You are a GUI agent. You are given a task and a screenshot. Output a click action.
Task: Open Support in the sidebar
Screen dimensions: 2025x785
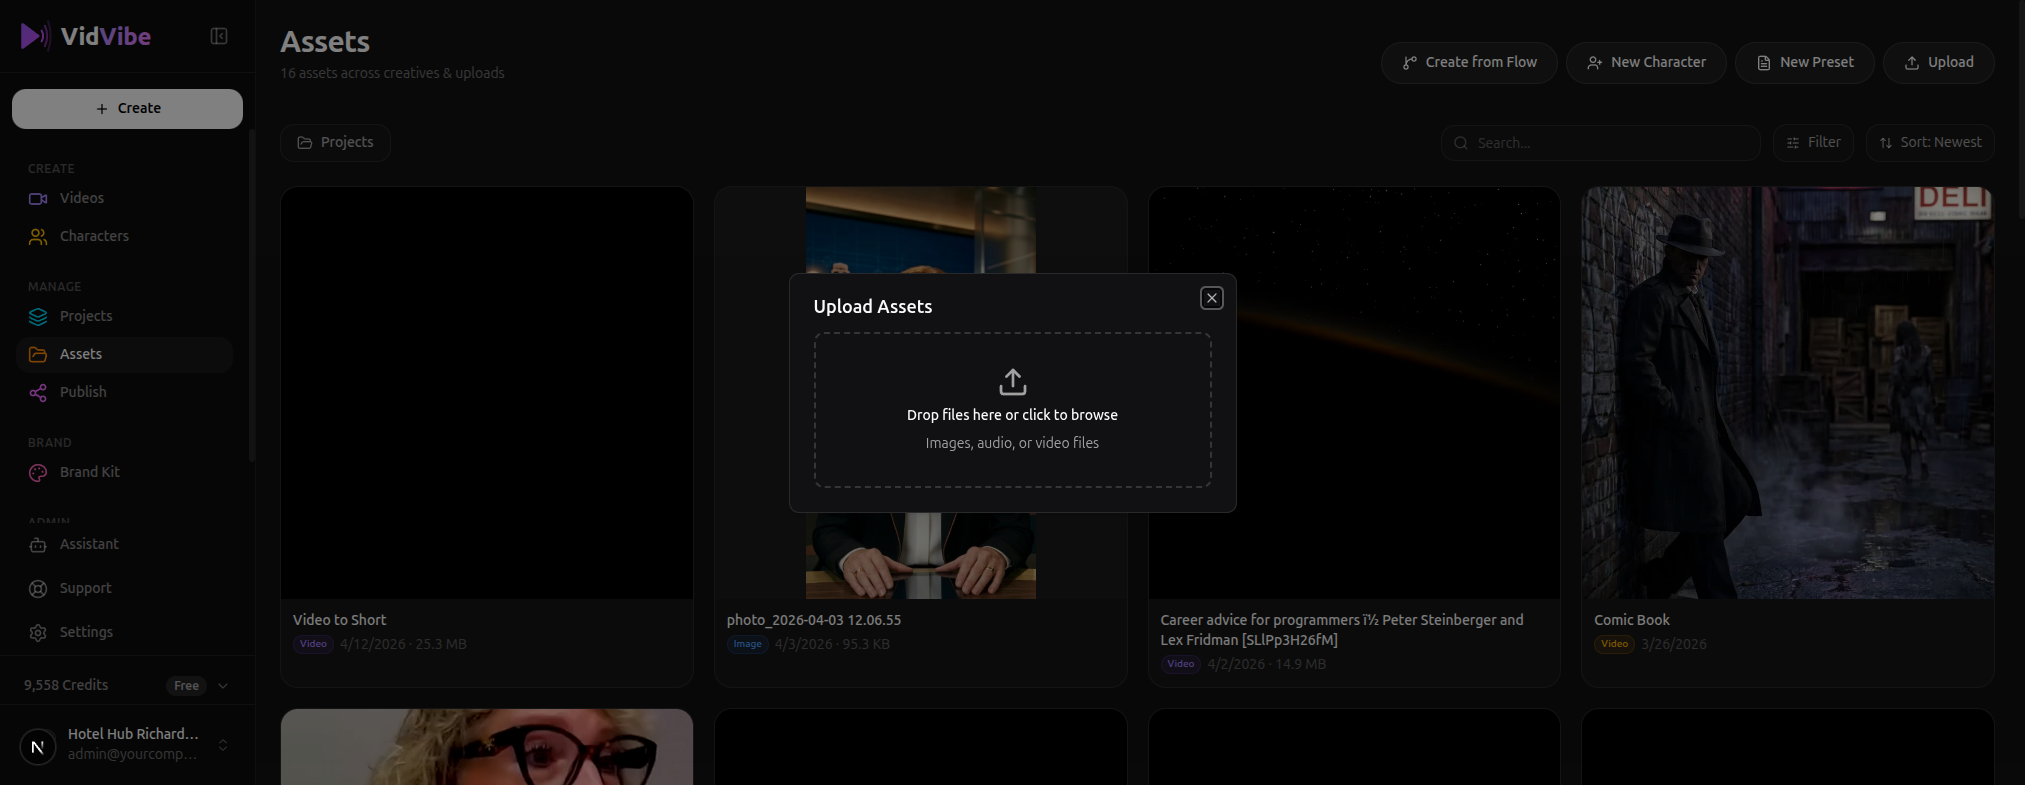coord(125,588)
